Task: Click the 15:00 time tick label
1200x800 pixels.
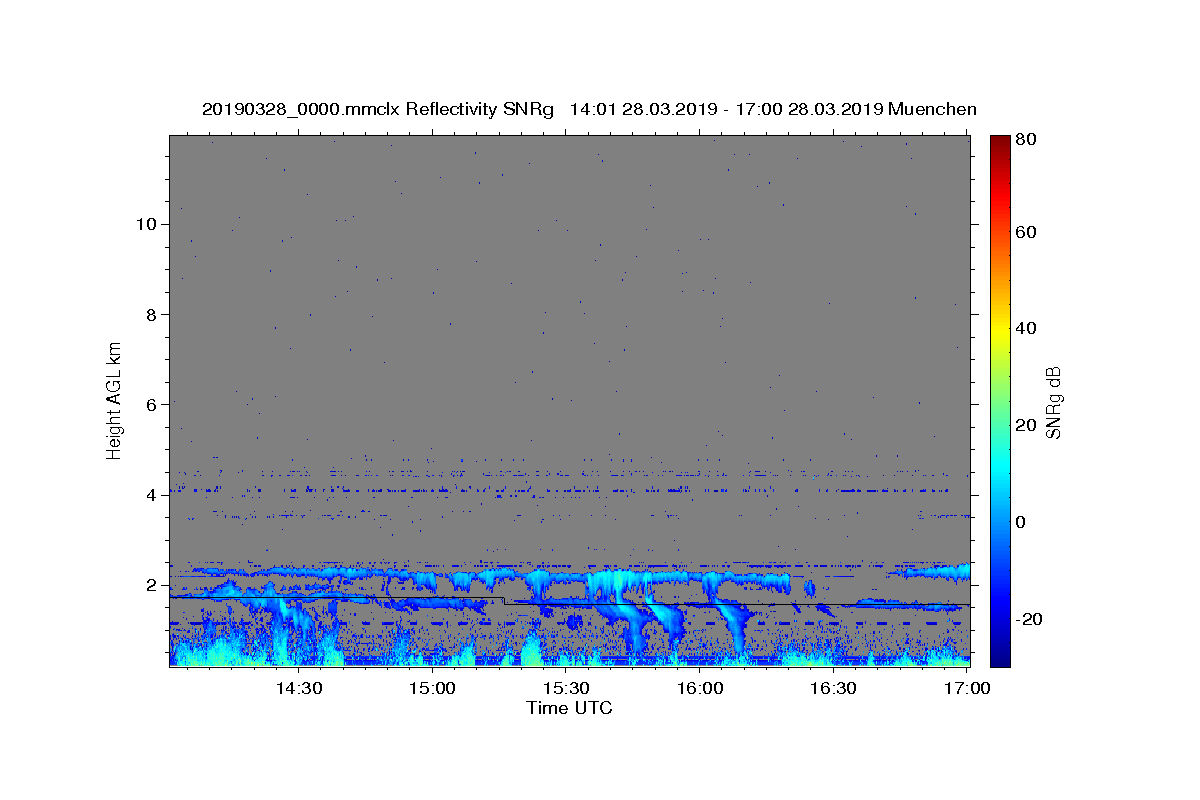Action: tap(432, 688)
